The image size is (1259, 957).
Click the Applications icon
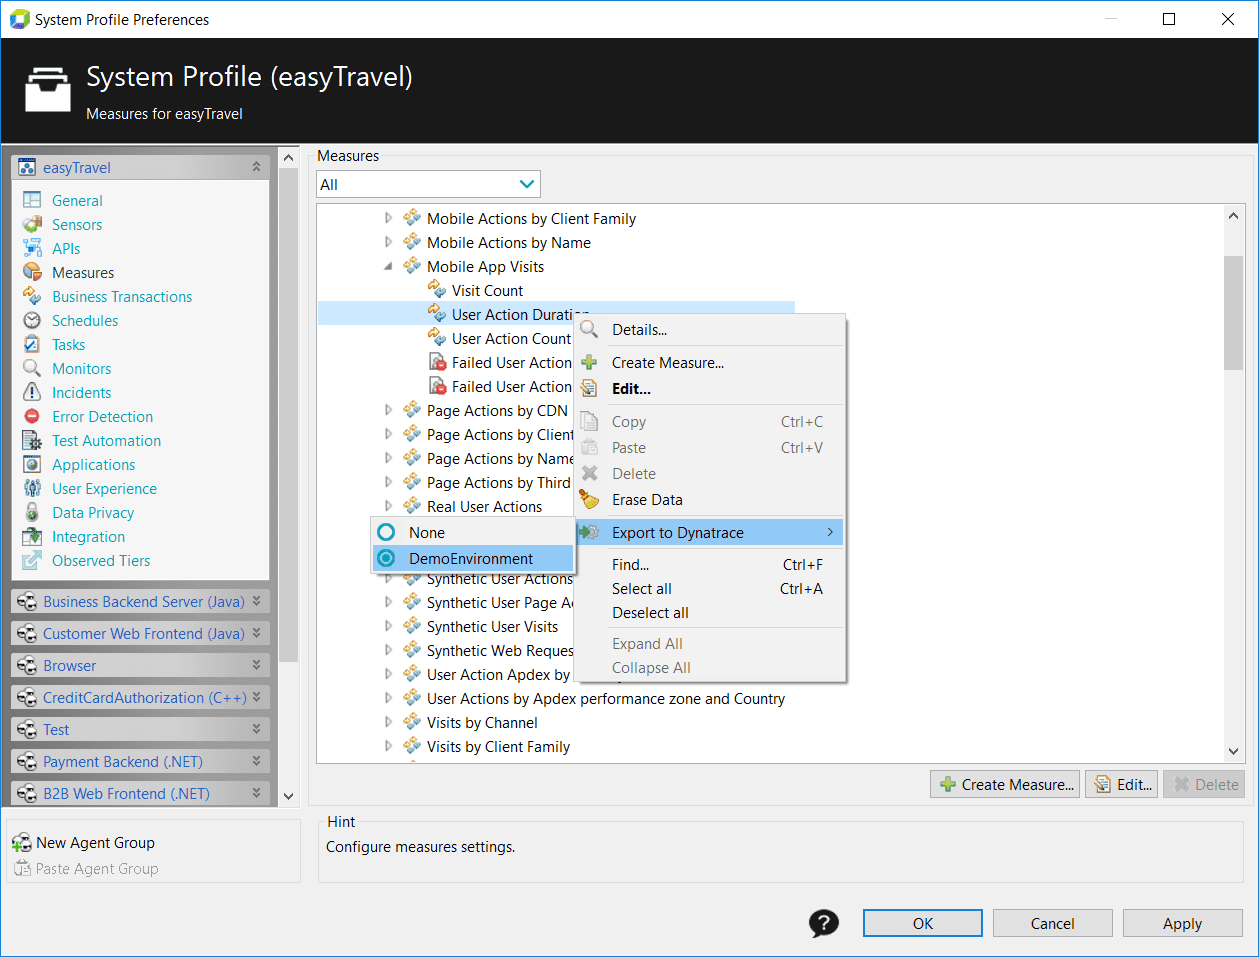[x=32, y=464]
